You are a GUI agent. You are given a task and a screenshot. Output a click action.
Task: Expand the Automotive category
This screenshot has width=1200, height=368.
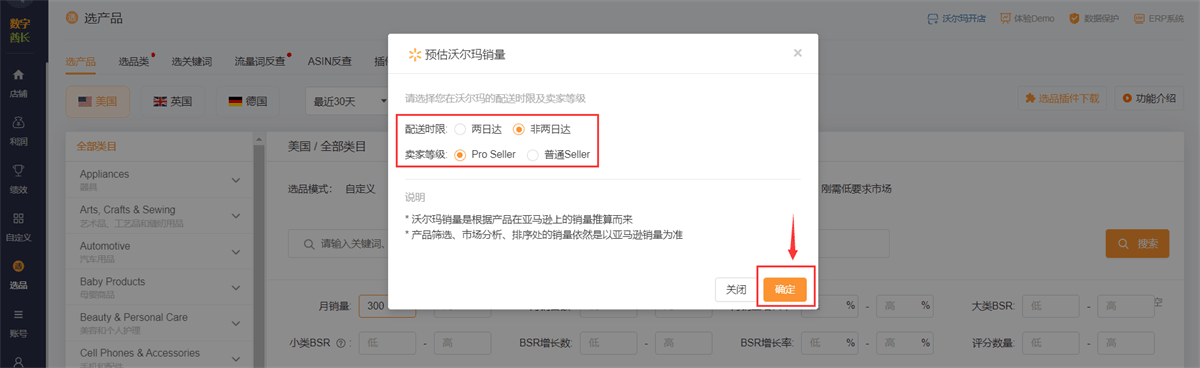[x=236, y=252]
